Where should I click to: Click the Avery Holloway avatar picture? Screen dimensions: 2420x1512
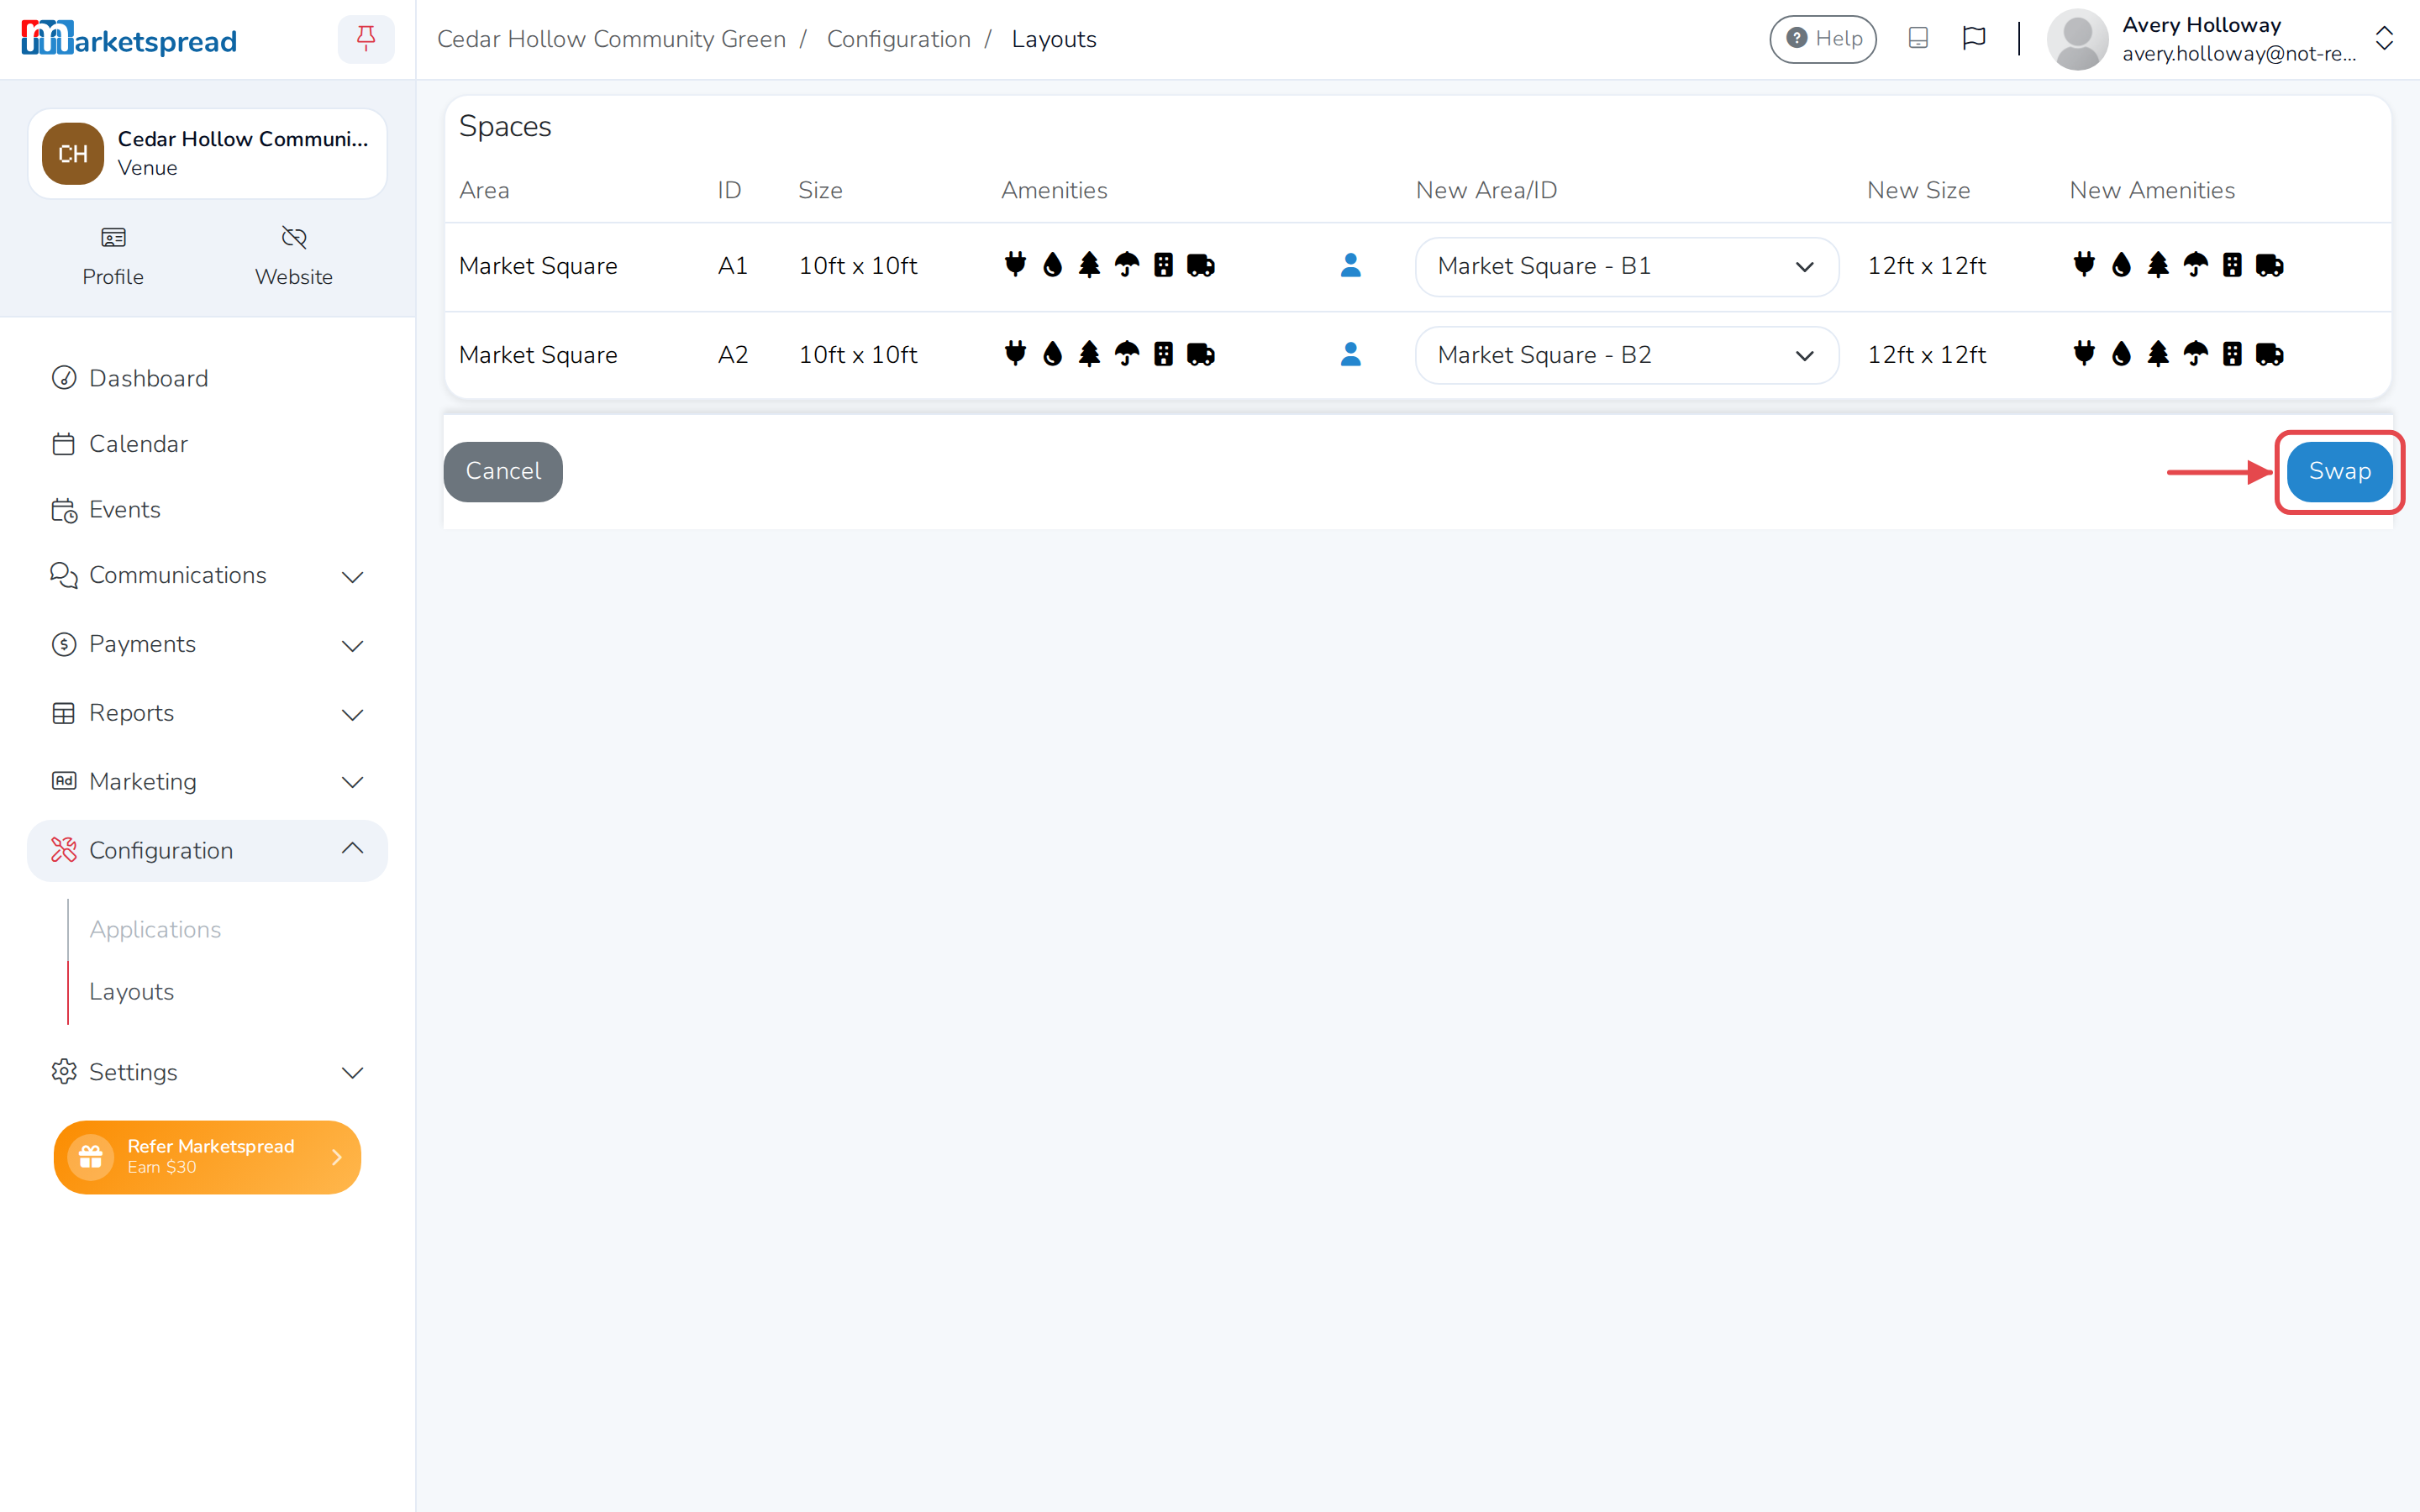[2076, 40]
